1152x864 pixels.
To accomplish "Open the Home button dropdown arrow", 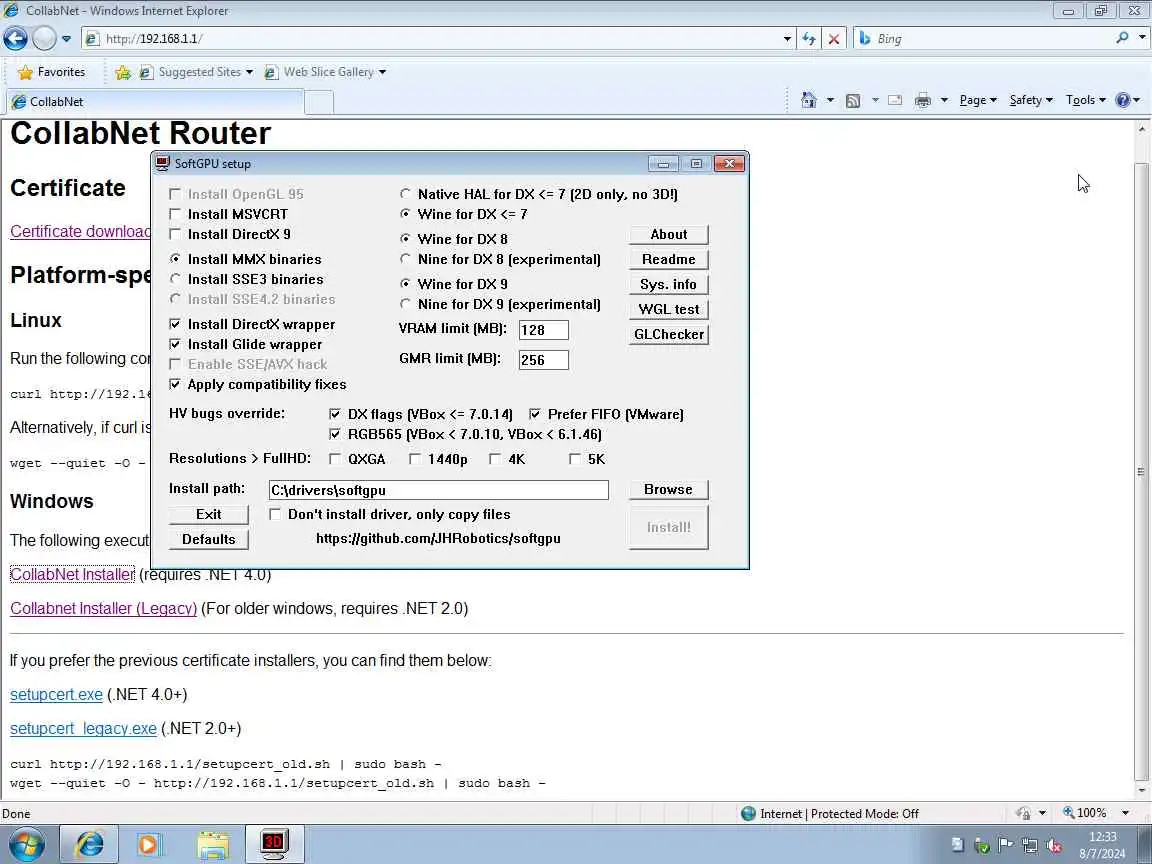I will coord(830,100).
